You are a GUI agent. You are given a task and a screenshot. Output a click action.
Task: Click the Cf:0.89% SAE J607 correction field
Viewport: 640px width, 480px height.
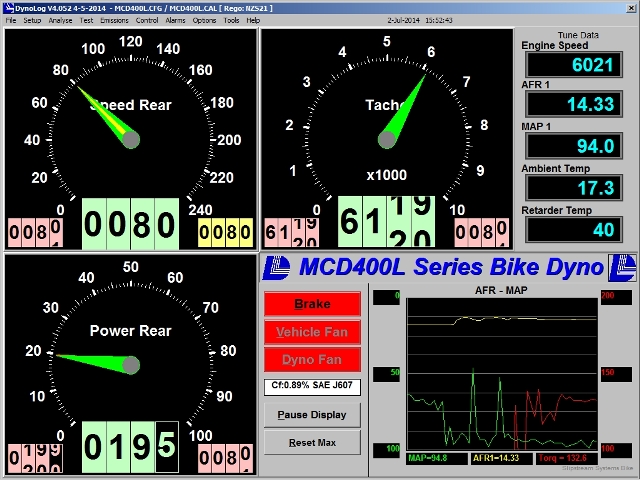tap(312, 387)
